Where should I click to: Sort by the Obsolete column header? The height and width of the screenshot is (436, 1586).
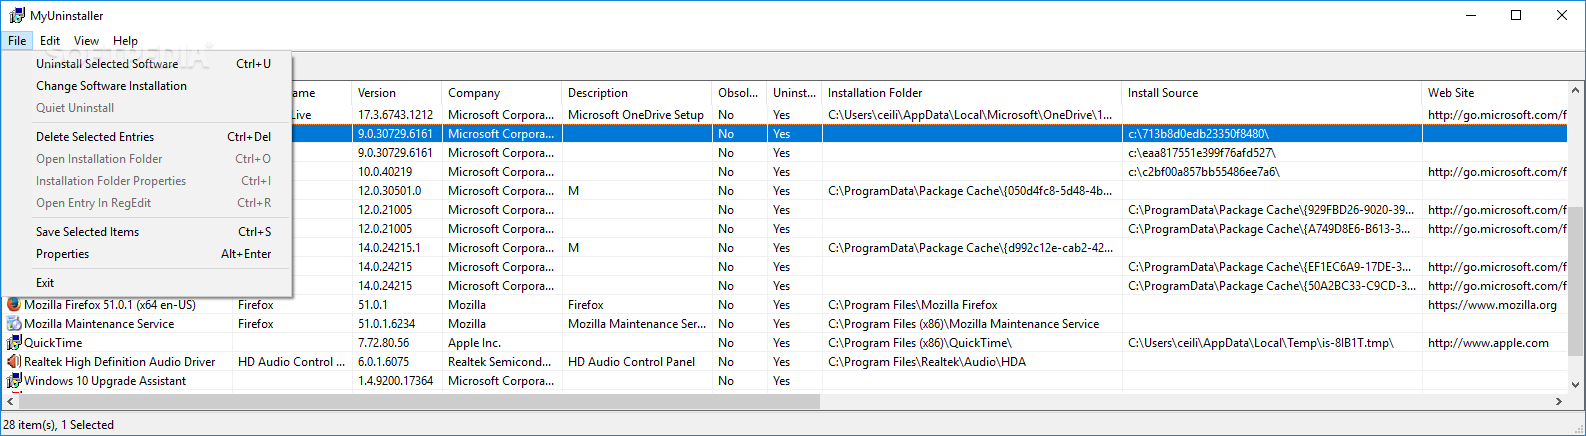click(739, 93)
